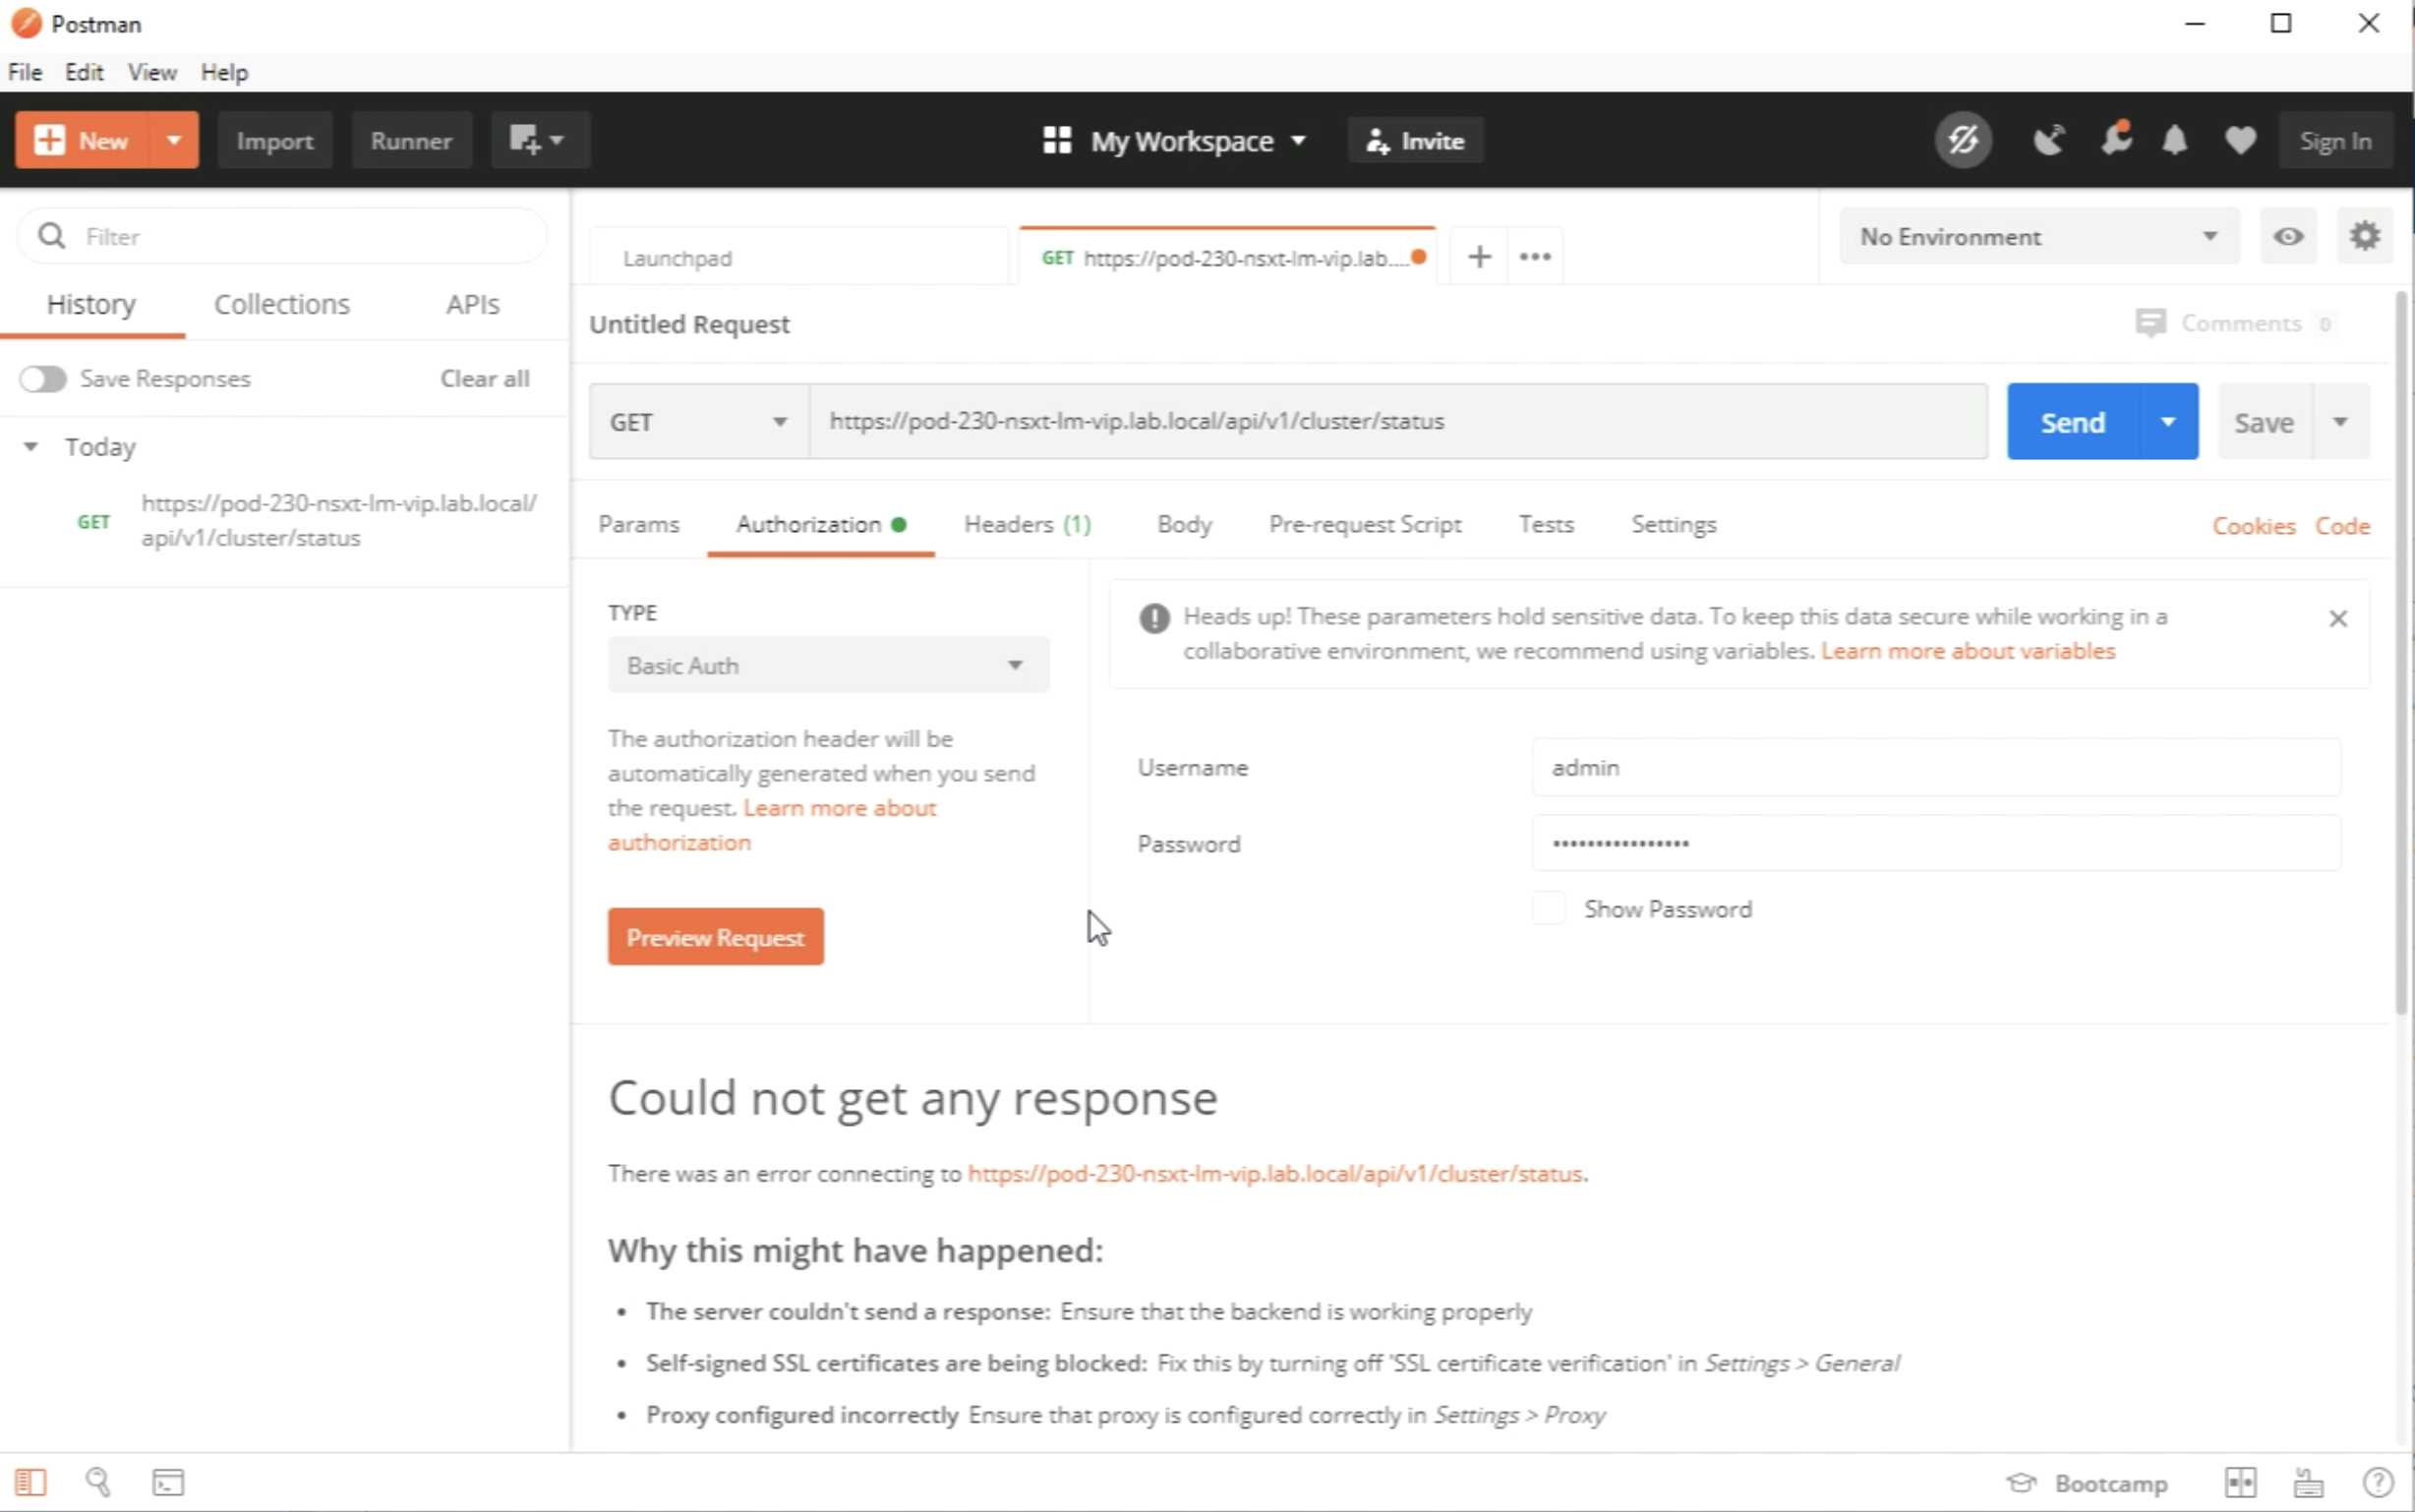Toggle the Save Responses switch
2415x1512 pixels.
[43, 379]
